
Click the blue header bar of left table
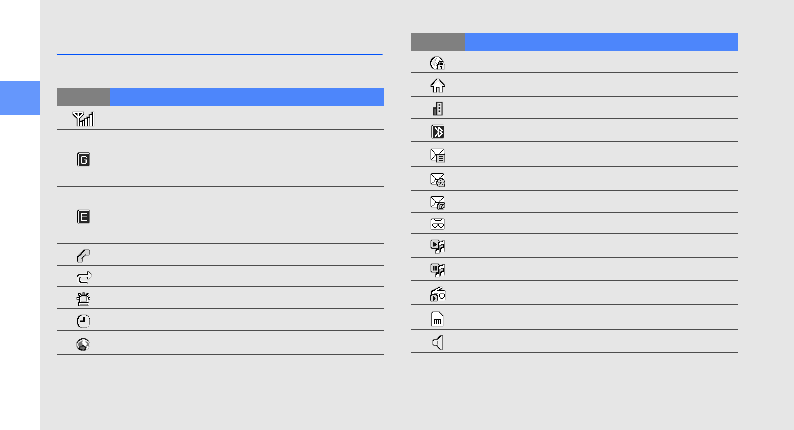[x=246, y=97]
